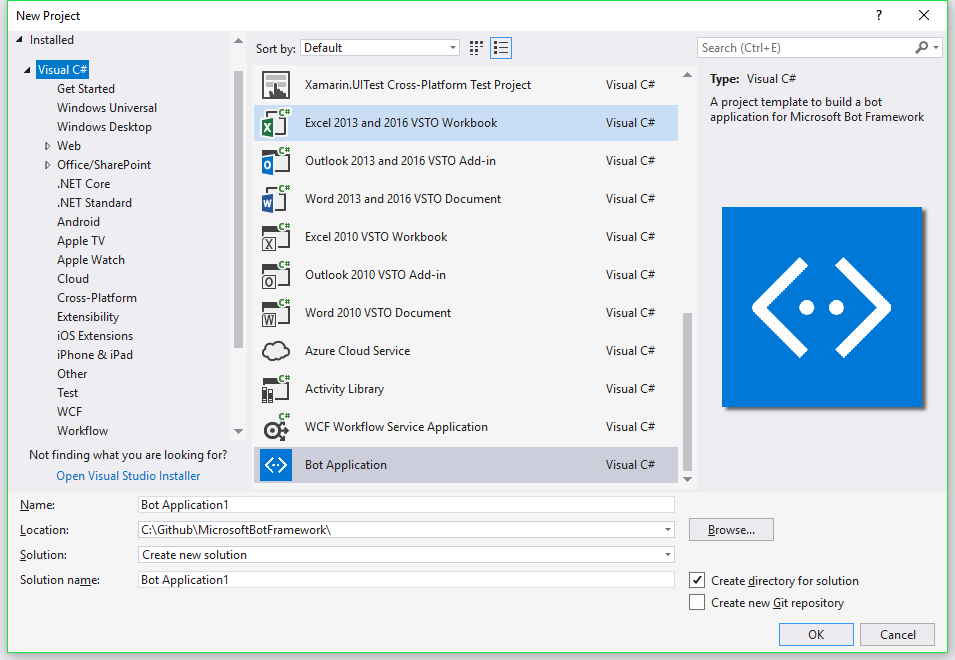This screenshot has width=955, height=660.
Task: Click the Activity Library template icon
Action: [276, 389]
